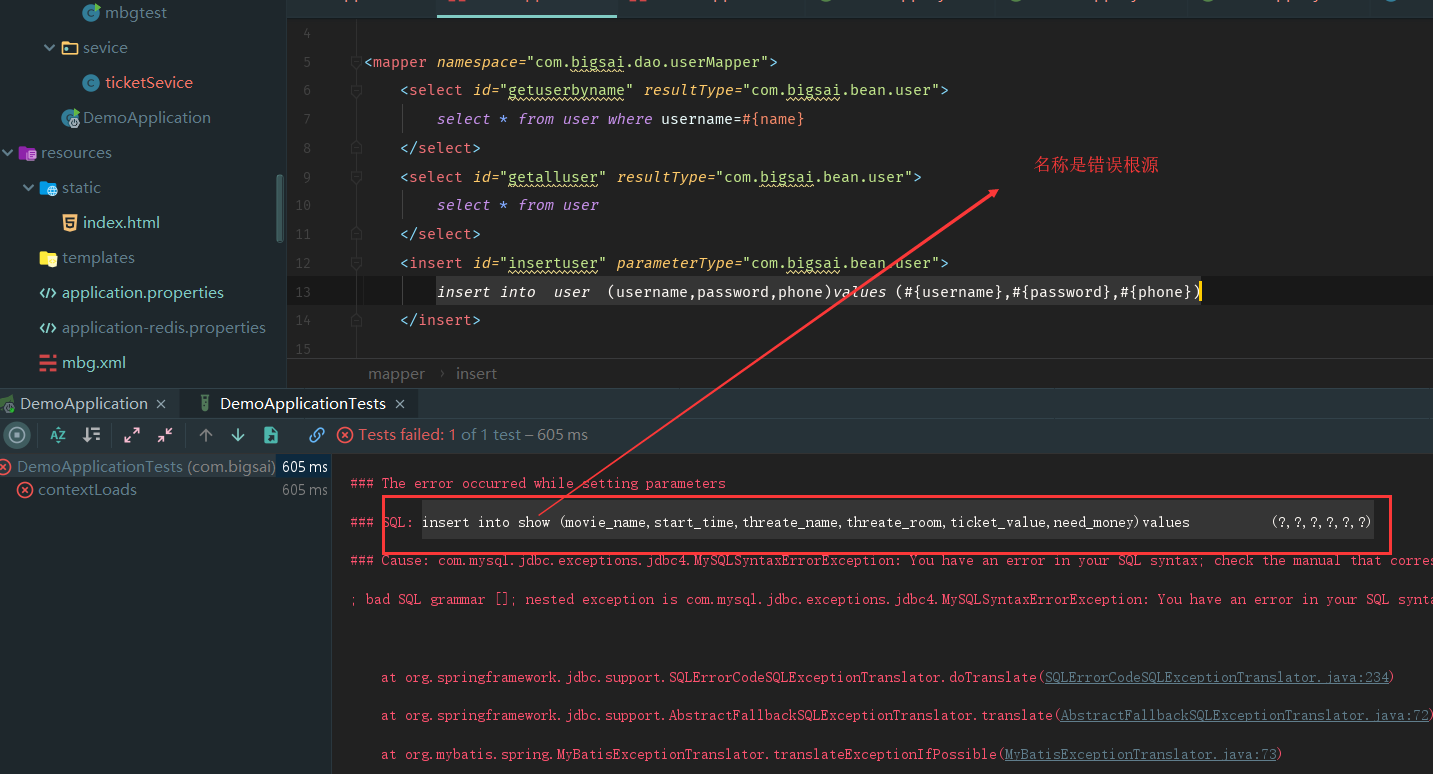
Task: Collapse the static folder
Action: [x=28, y=188]
